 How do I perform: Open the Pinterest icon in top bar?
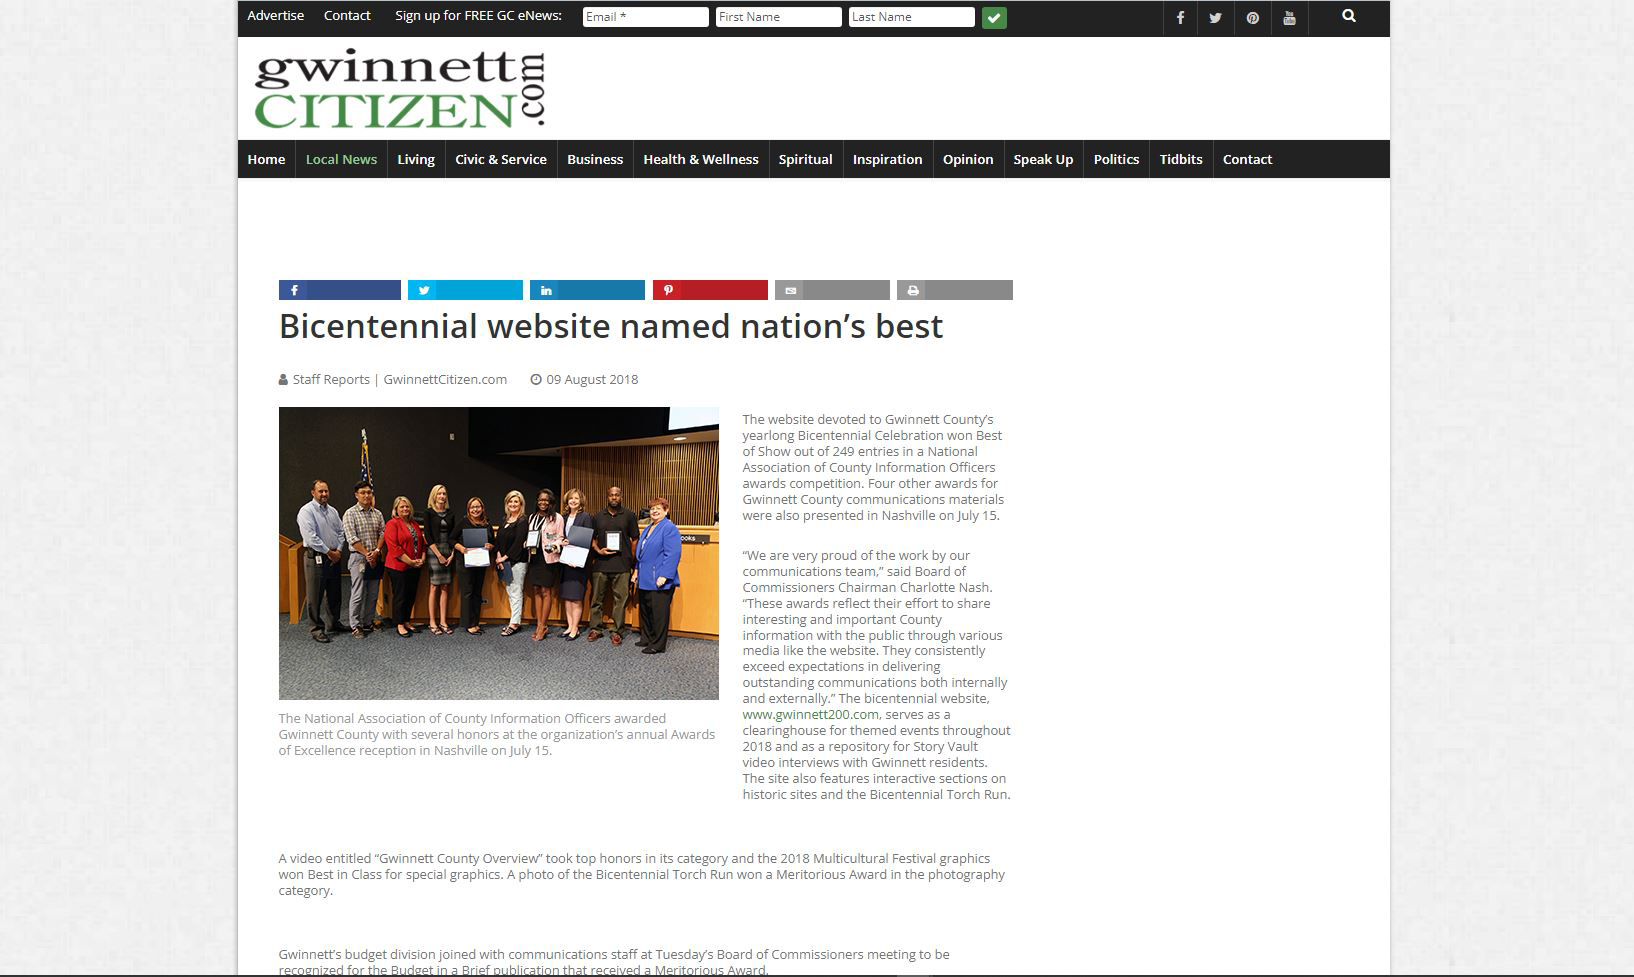click(1252, 18)
